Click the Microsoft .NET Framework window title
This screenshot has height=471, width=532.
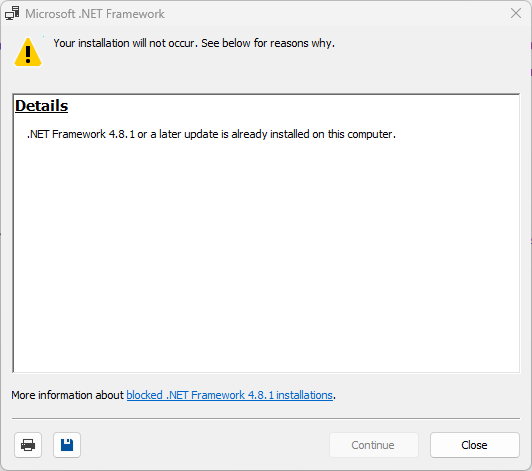coord(95,14)
